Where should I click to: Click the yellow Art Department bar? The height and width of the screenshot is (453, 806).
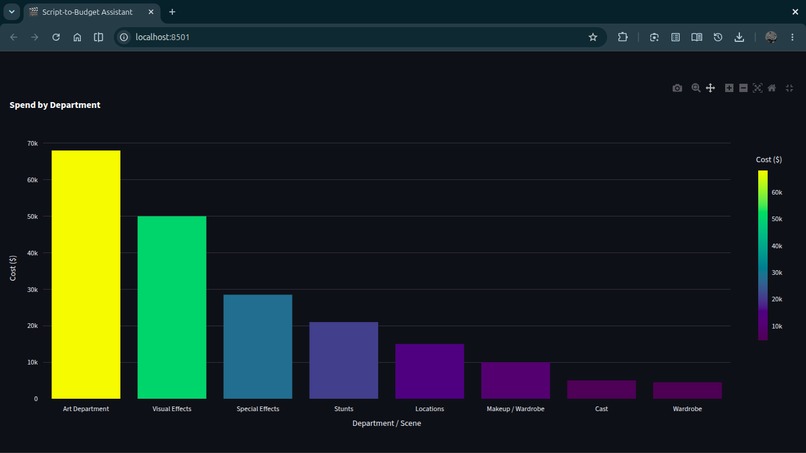[86, 274]
